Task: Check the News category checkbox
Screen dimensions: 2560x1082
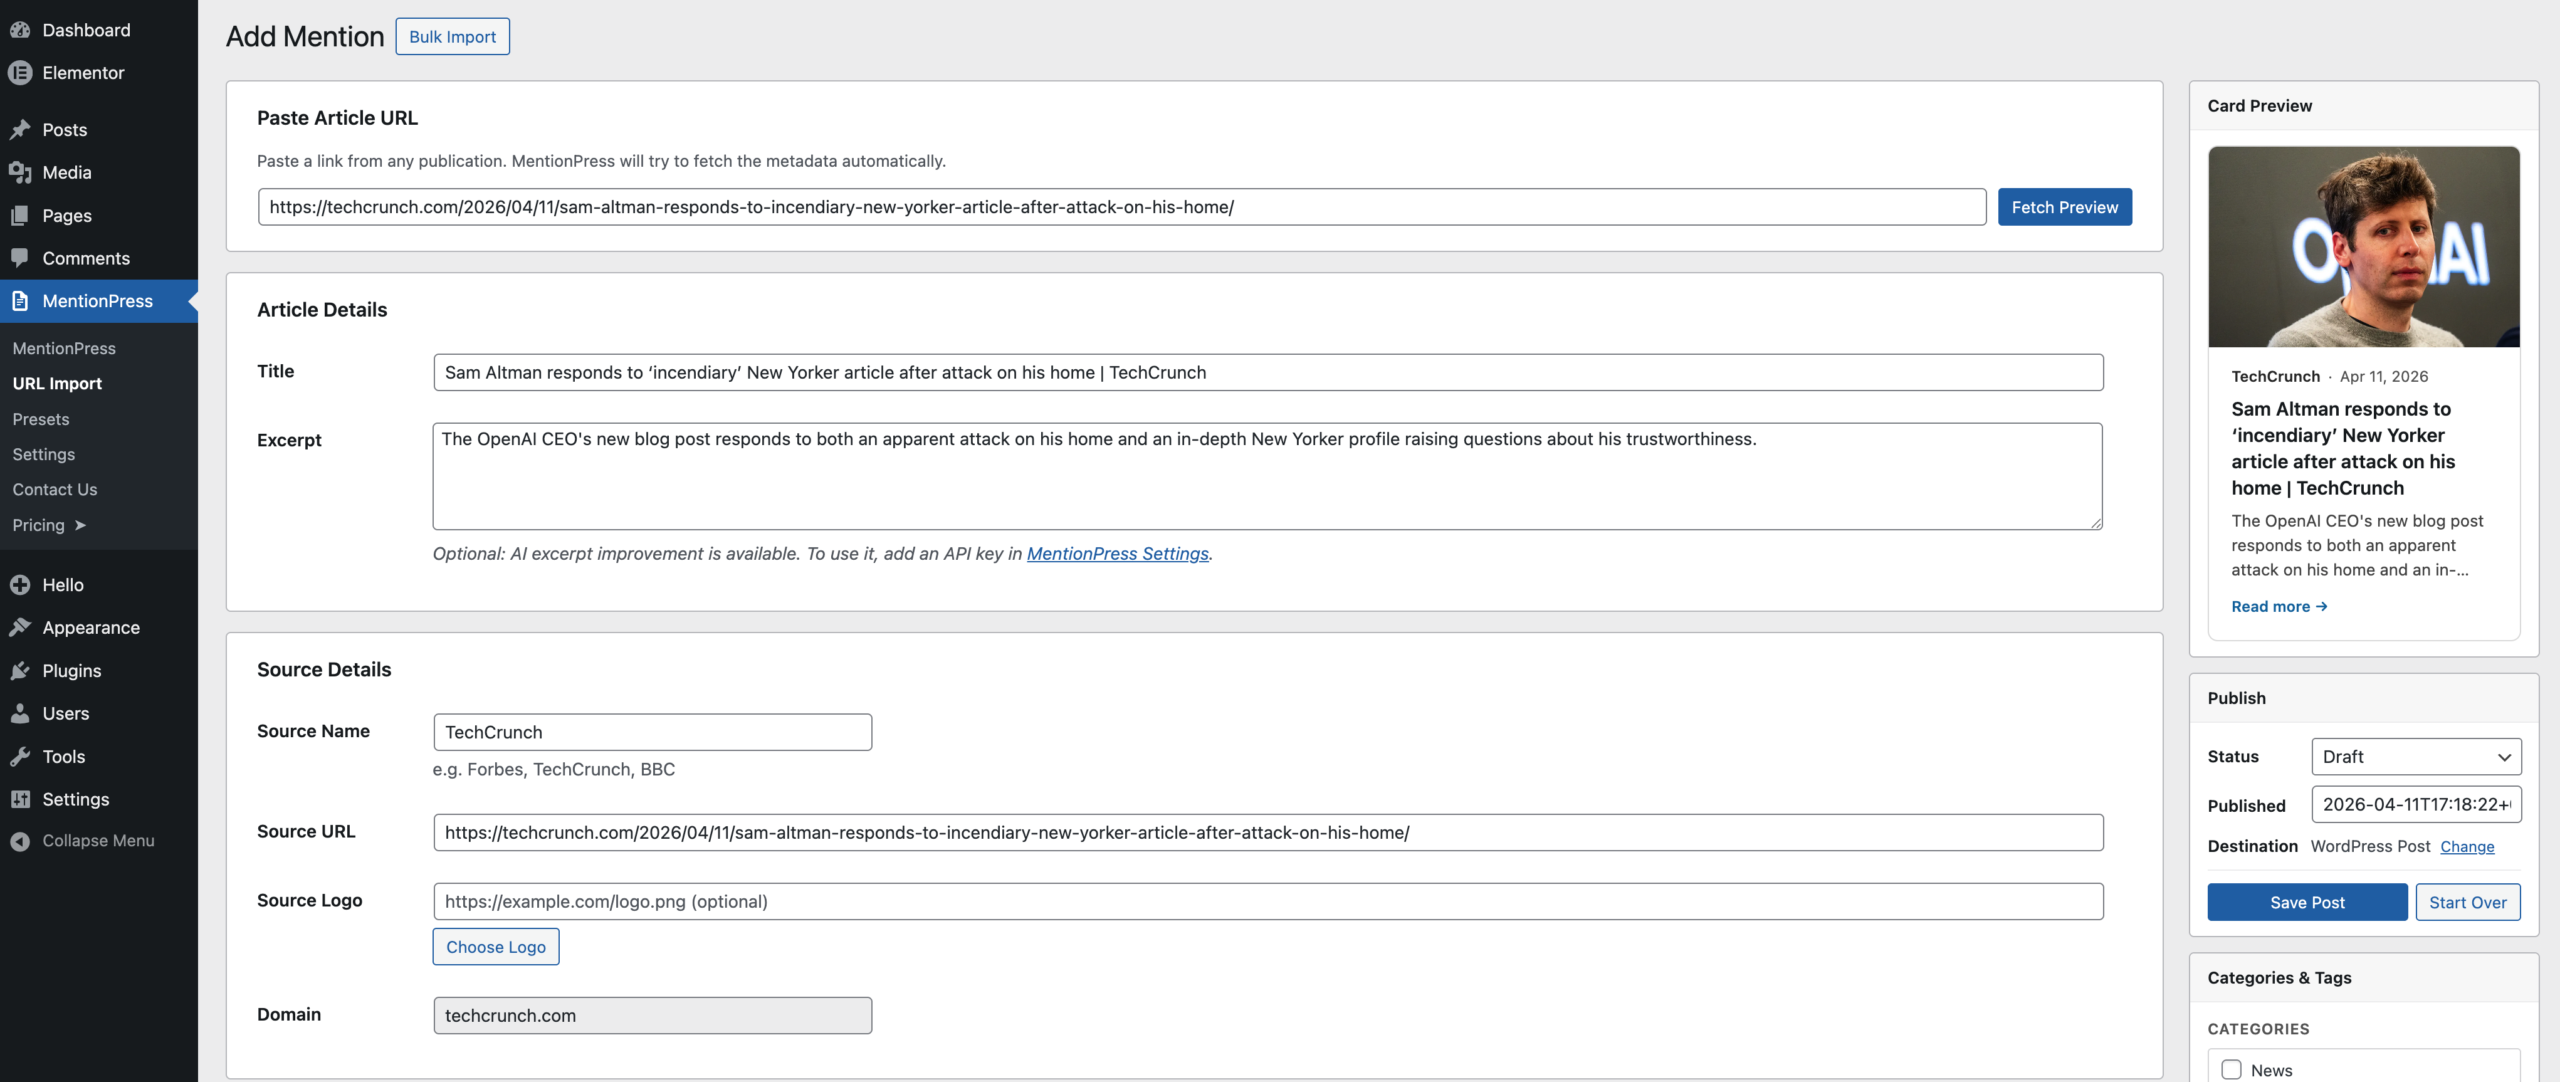Action: click(2234, 1068)
